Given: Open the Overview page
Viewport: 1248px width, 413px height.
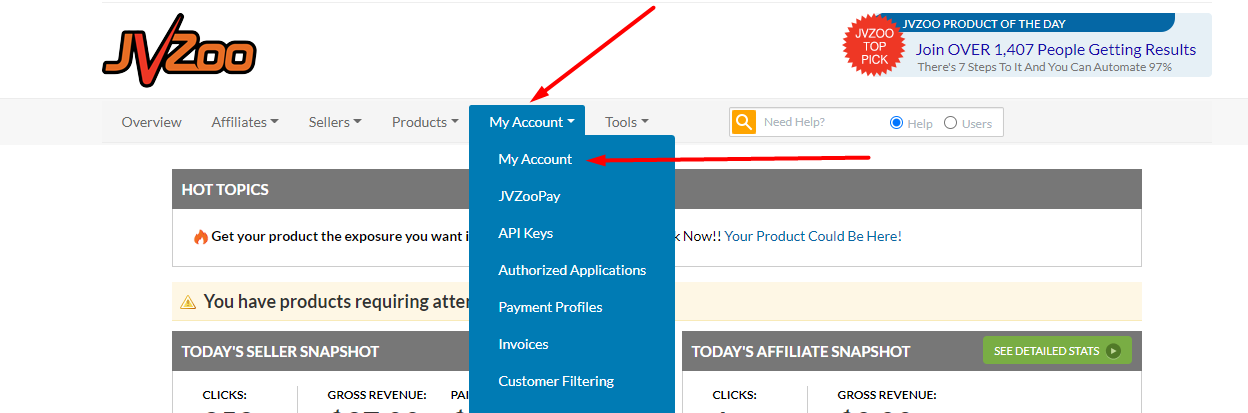Looking at the screenshot, I should tap(152, 122).
